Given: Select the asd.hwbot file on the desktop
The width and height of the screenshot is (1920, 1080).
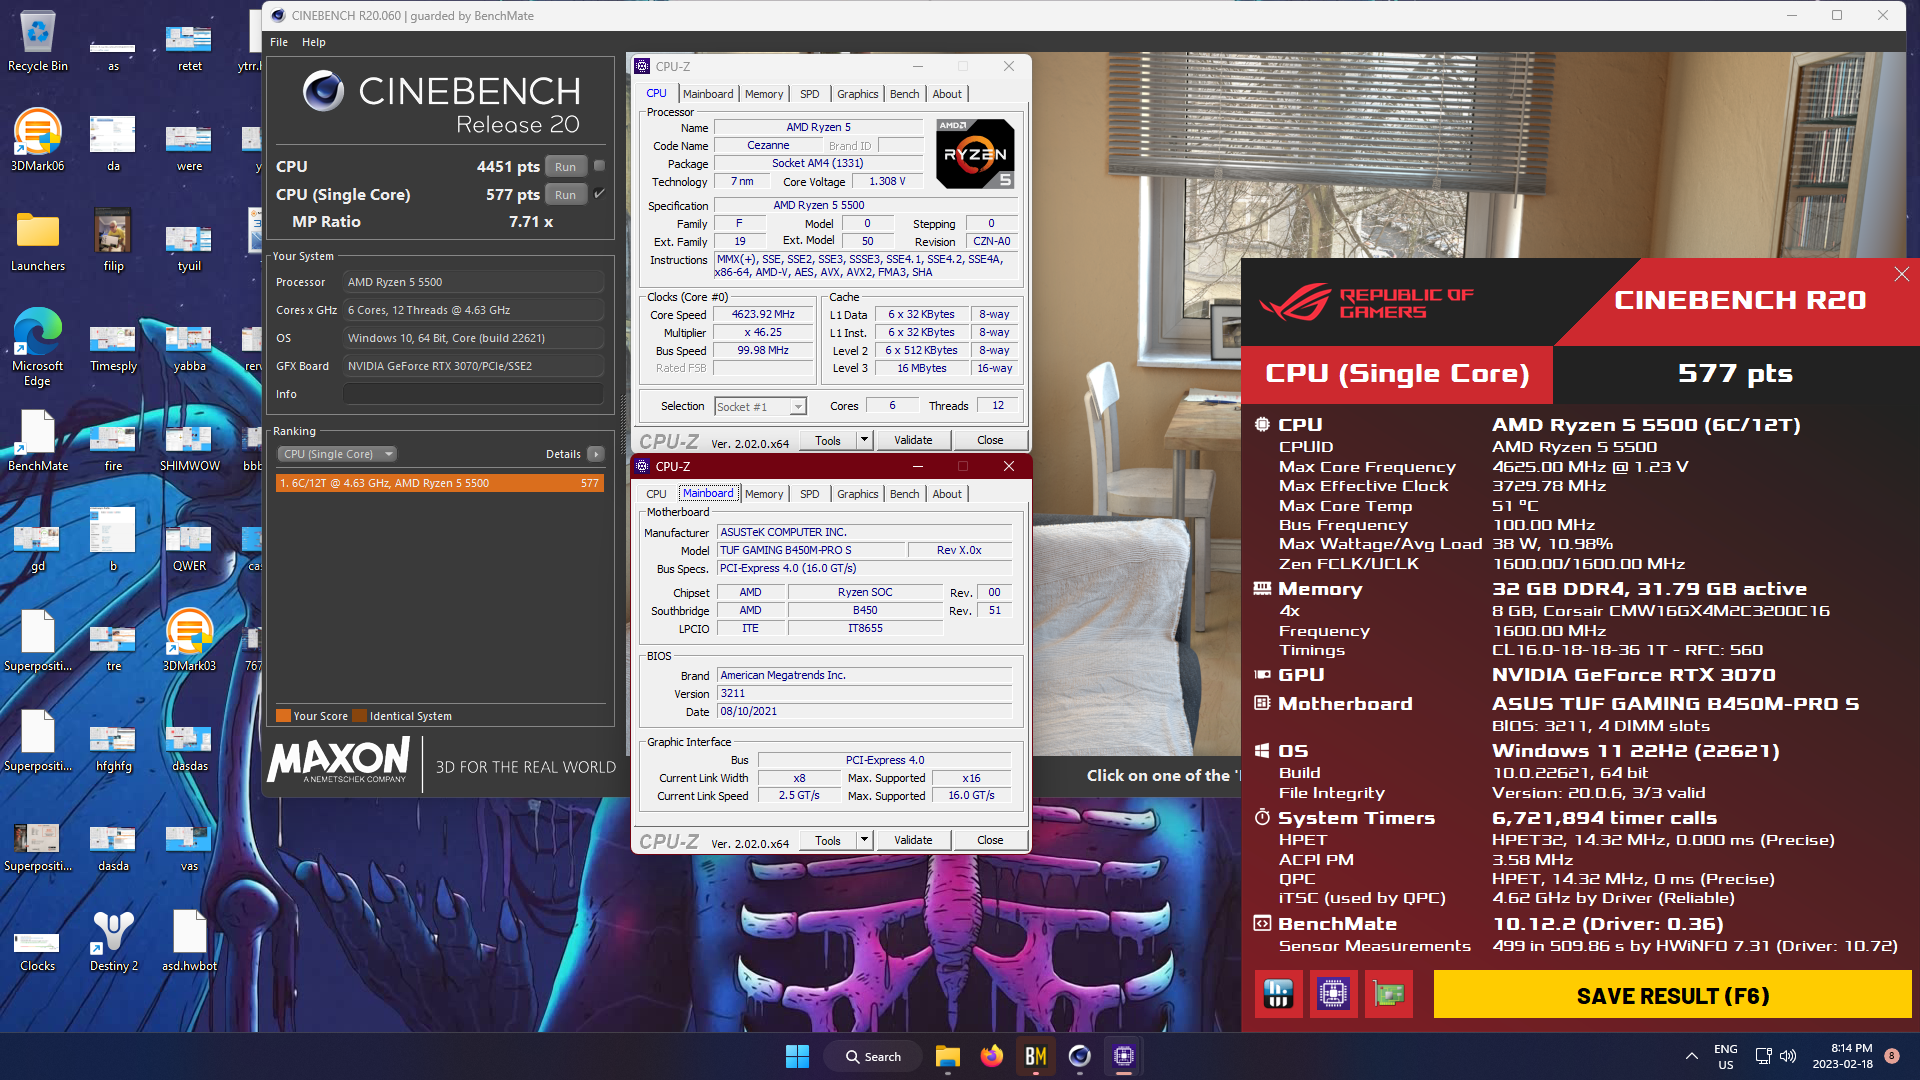Looking at the screenshot, I should click(x=189, y=940).
